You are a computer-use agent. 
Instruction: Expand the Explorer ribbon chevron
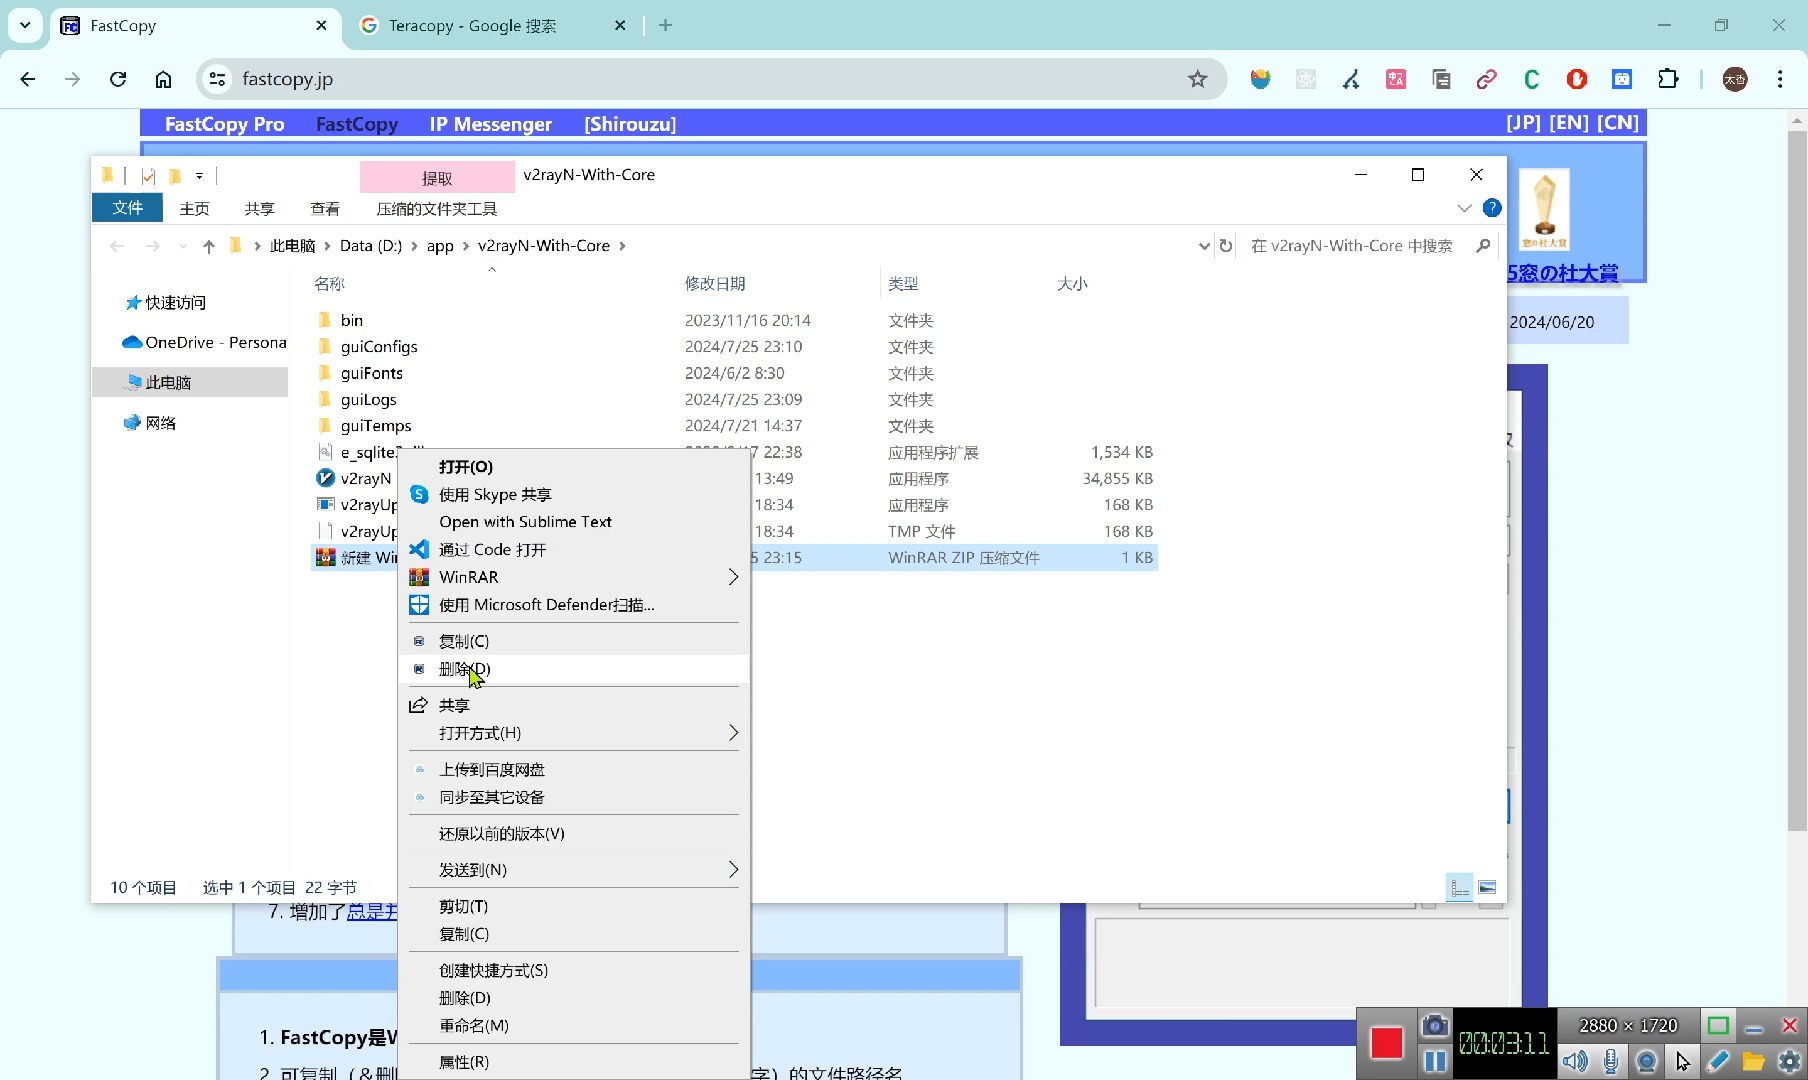pyautogui.click(x=1464, y=208)
